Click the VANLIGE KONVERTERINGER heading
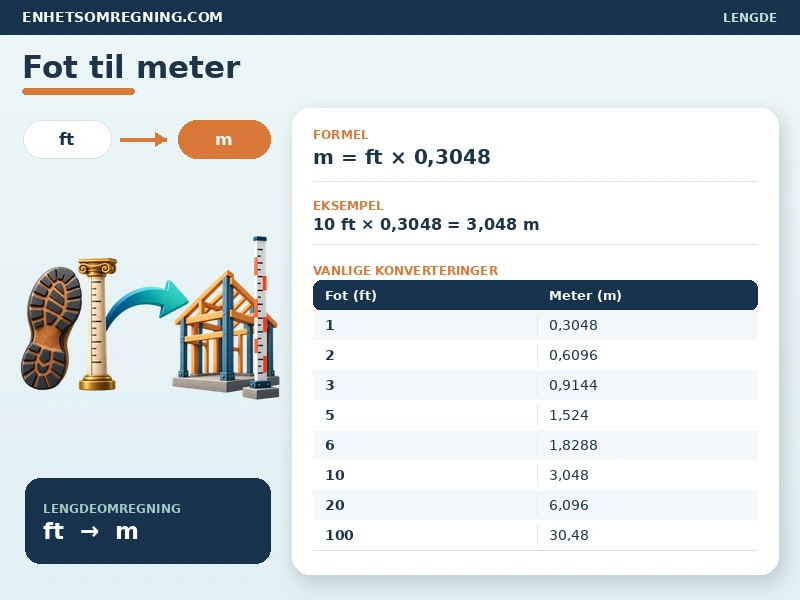The width and height of the screenshot is (800, 600). (406, 270)
